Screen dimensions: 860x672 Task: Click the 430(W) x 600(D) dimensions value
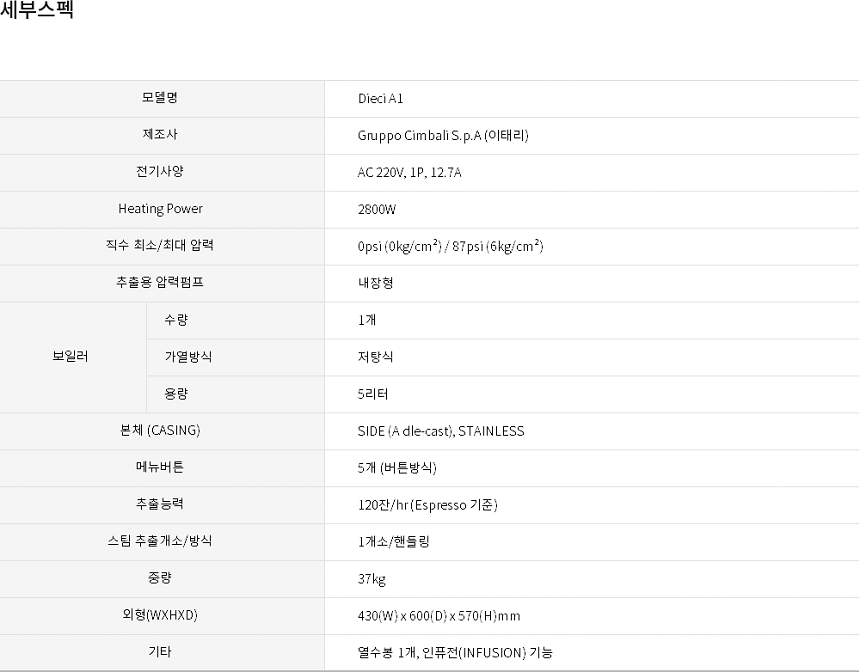pos(439,616)
